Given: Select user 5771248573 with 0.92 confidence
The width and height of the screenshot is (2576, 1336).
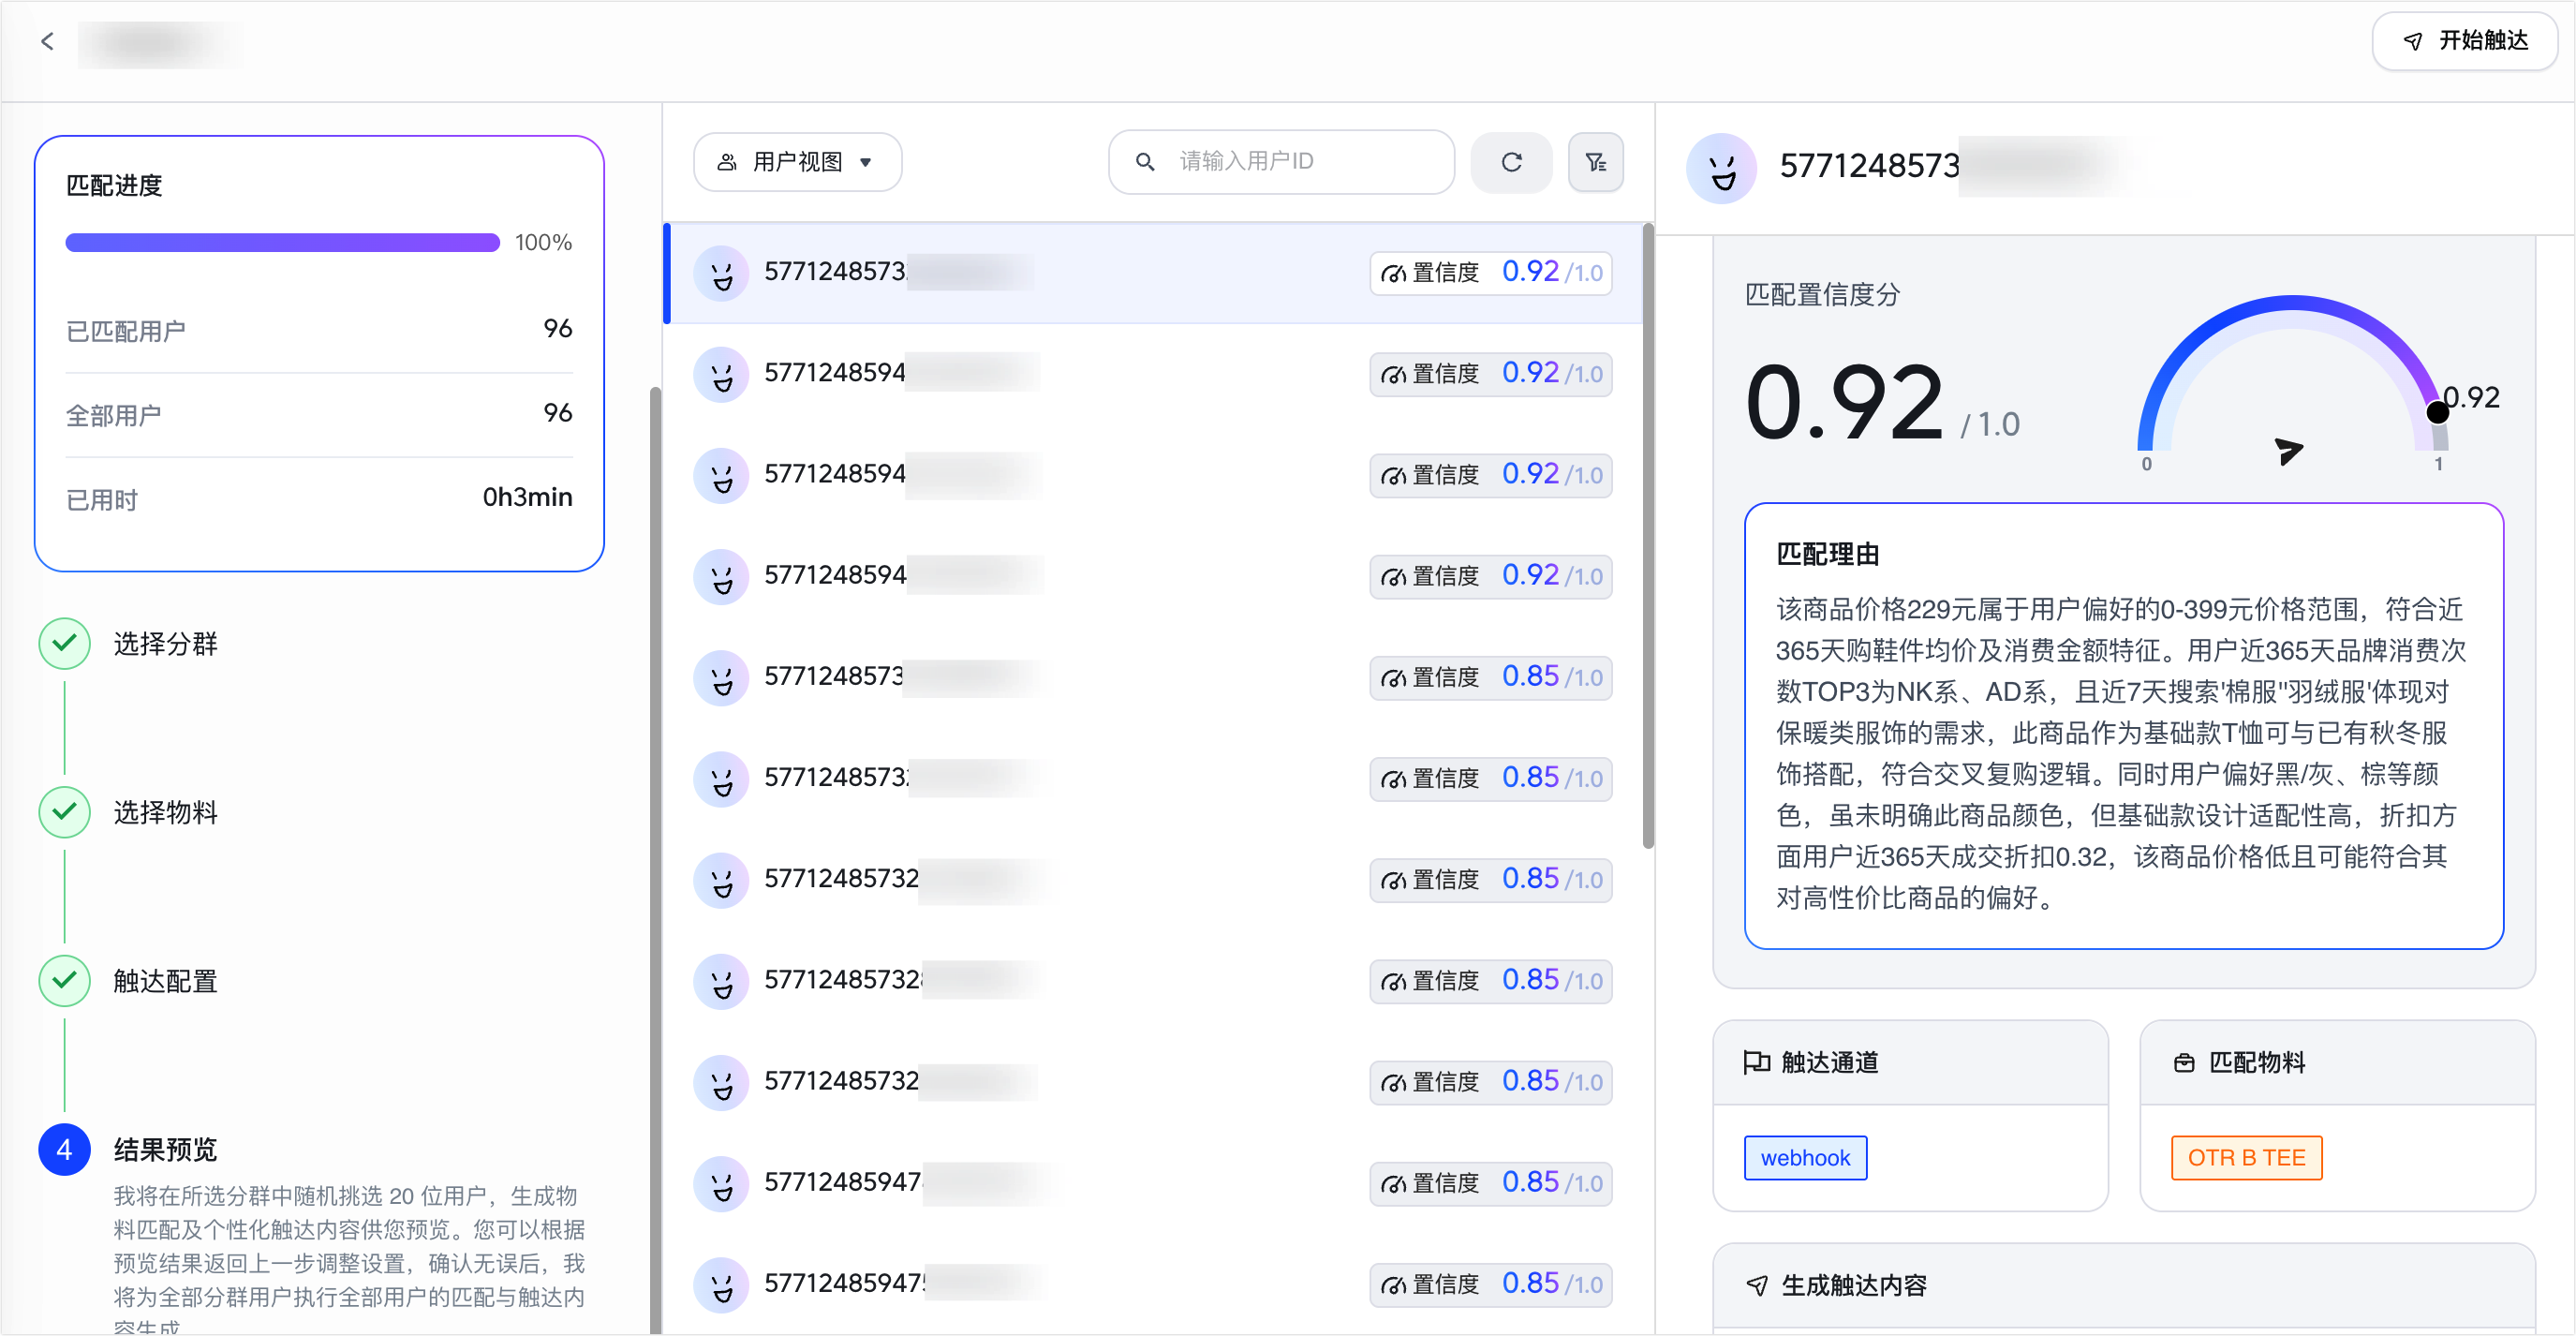Looking at the screenshot, I should (1154, 272).
